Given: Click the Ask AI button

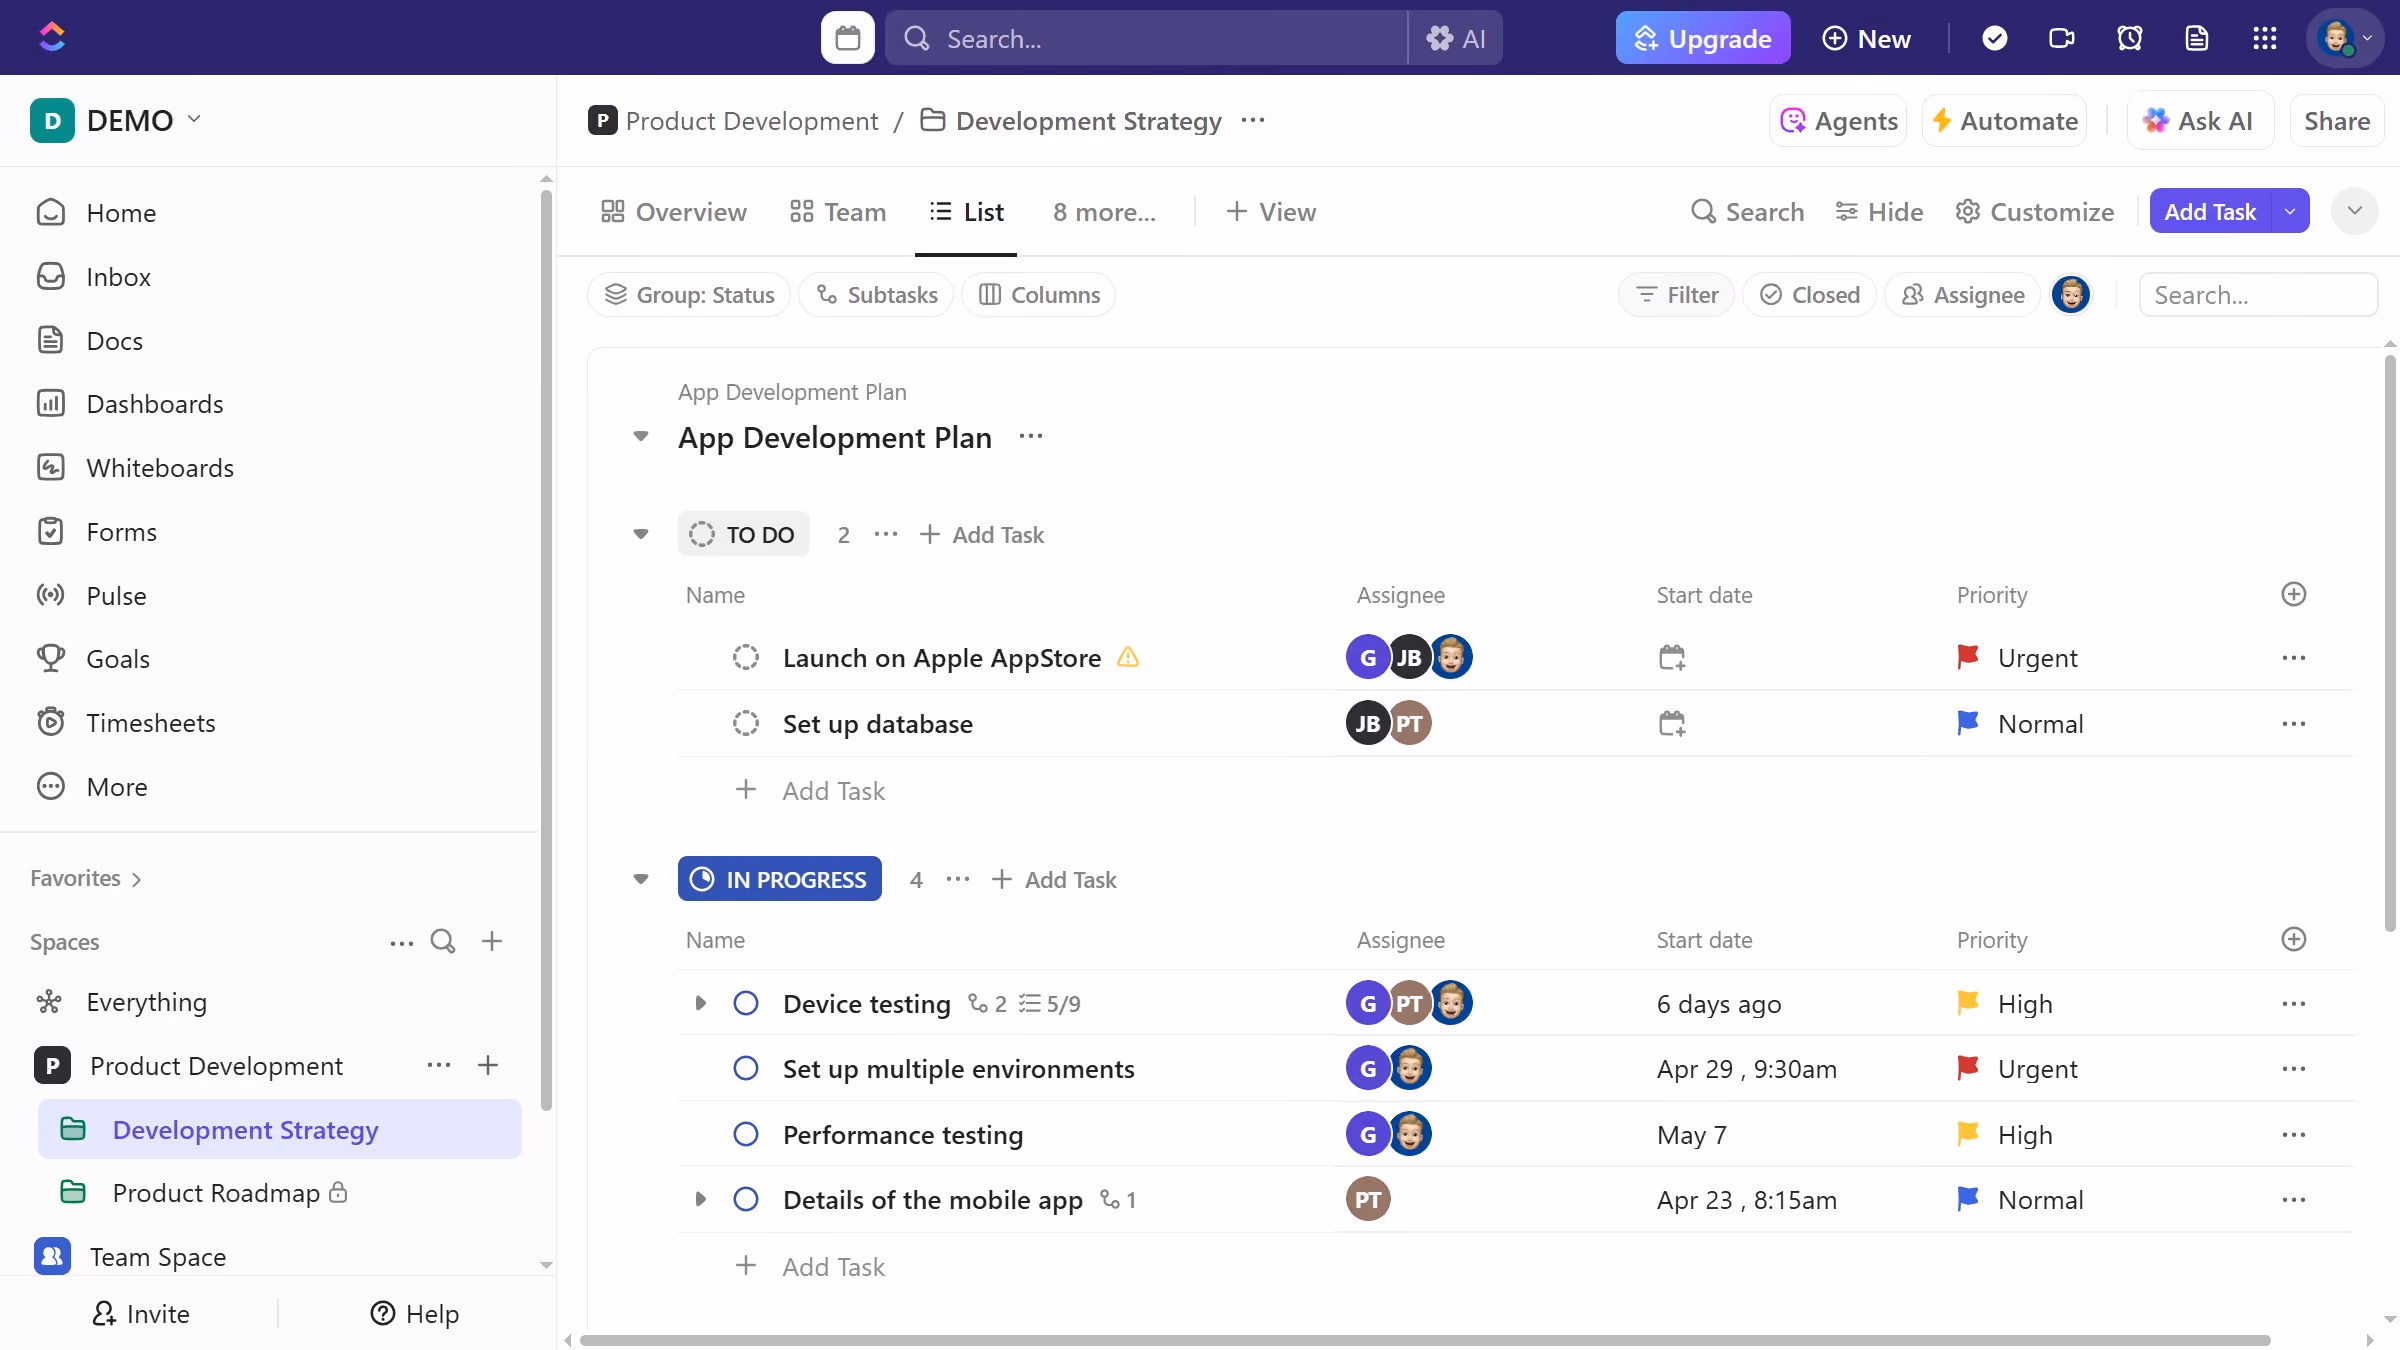Looking at the screenshot, I should tap(2200, 120).
